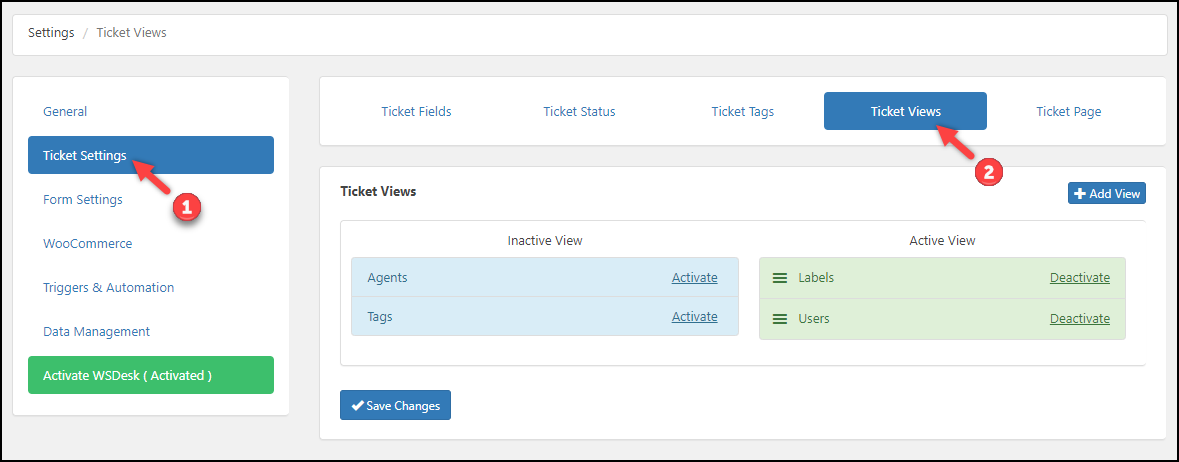The image size is (1179, 462).
Task: Open Triggers & Automation section
Action: coord(108,288)
